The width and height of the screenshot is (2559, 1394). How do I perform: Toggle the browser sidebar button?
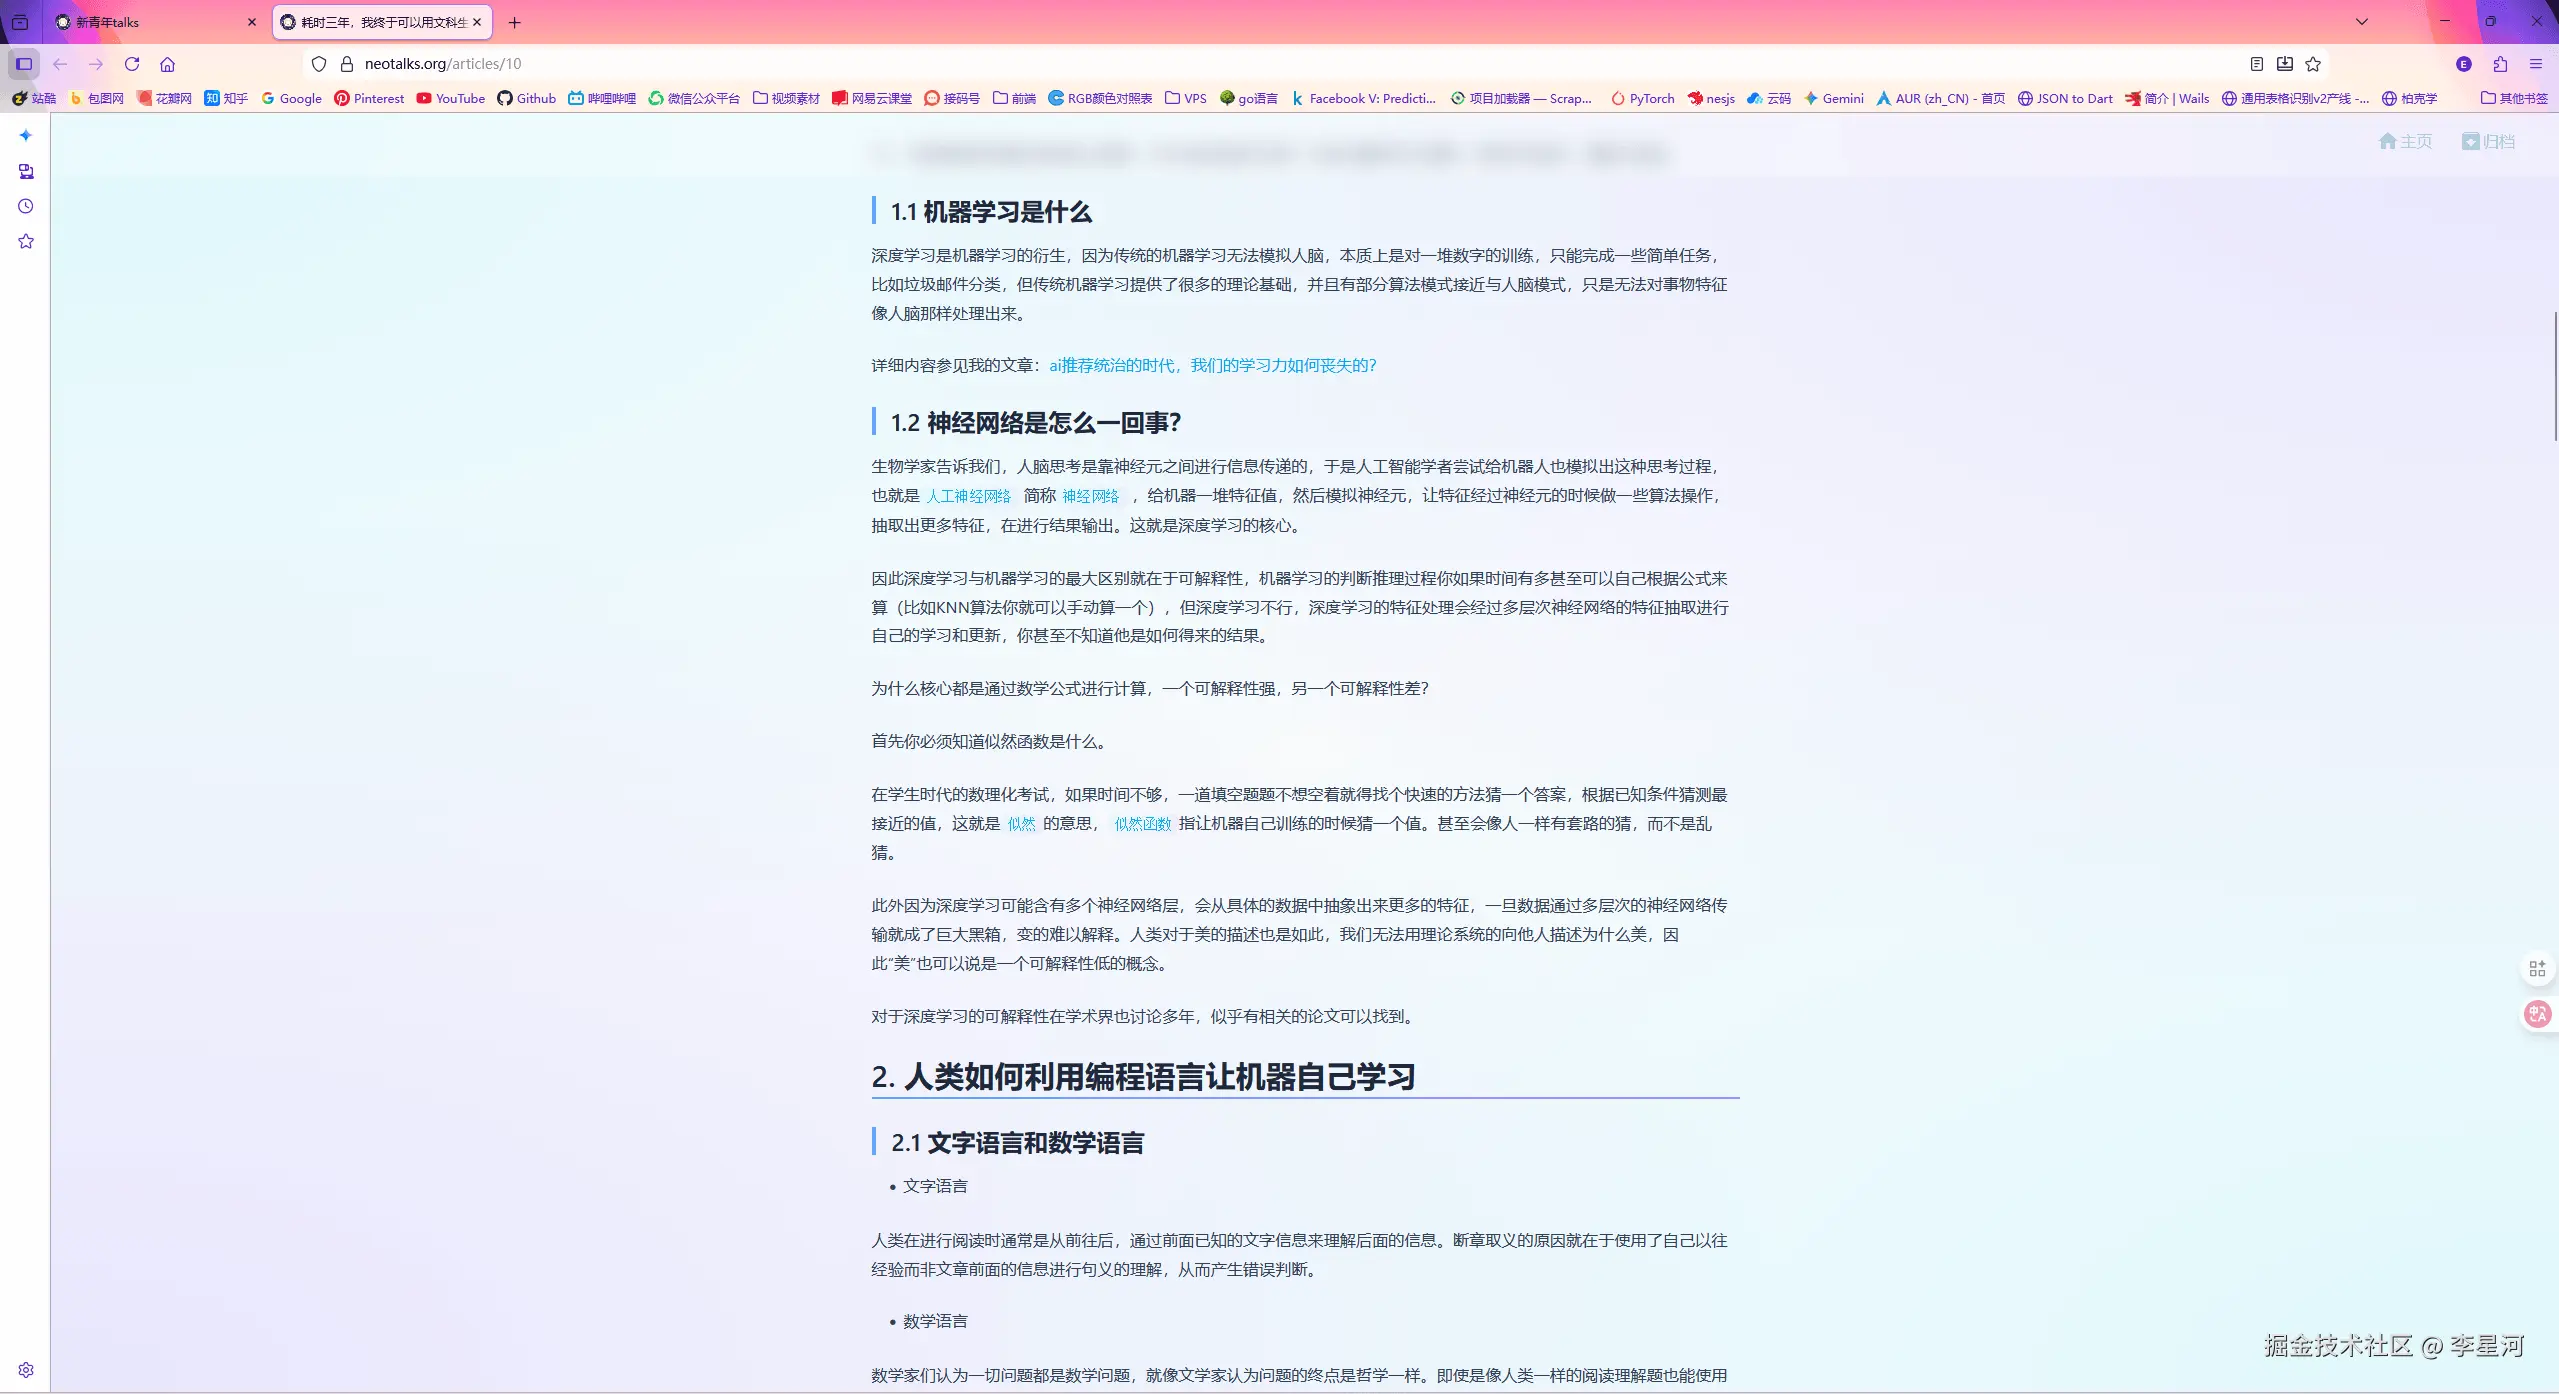tap(24, 64)
